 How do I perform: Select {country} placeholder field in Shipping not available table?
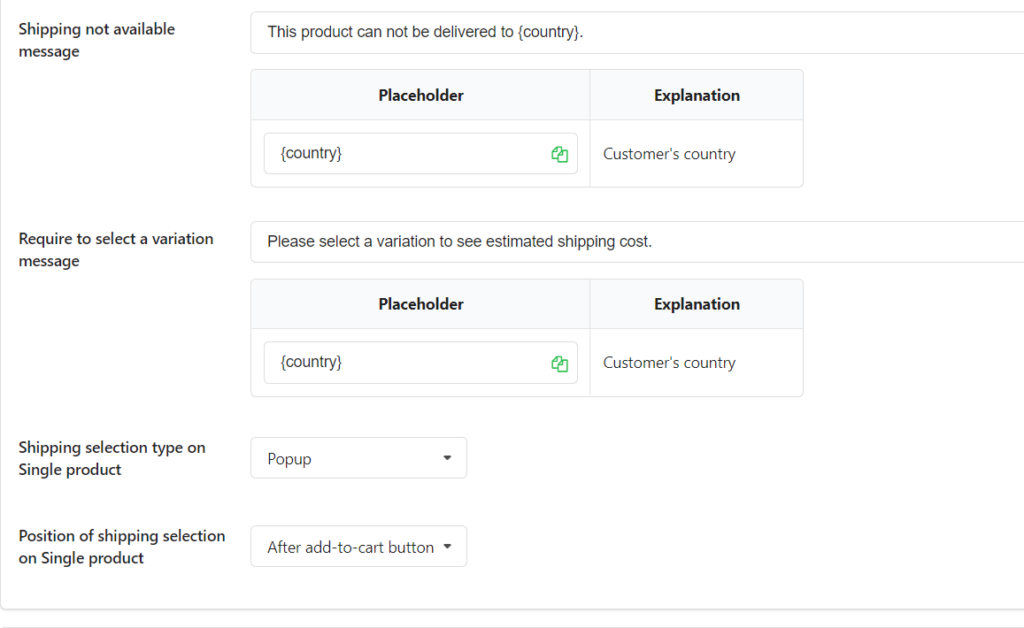[x=421, y=153]
